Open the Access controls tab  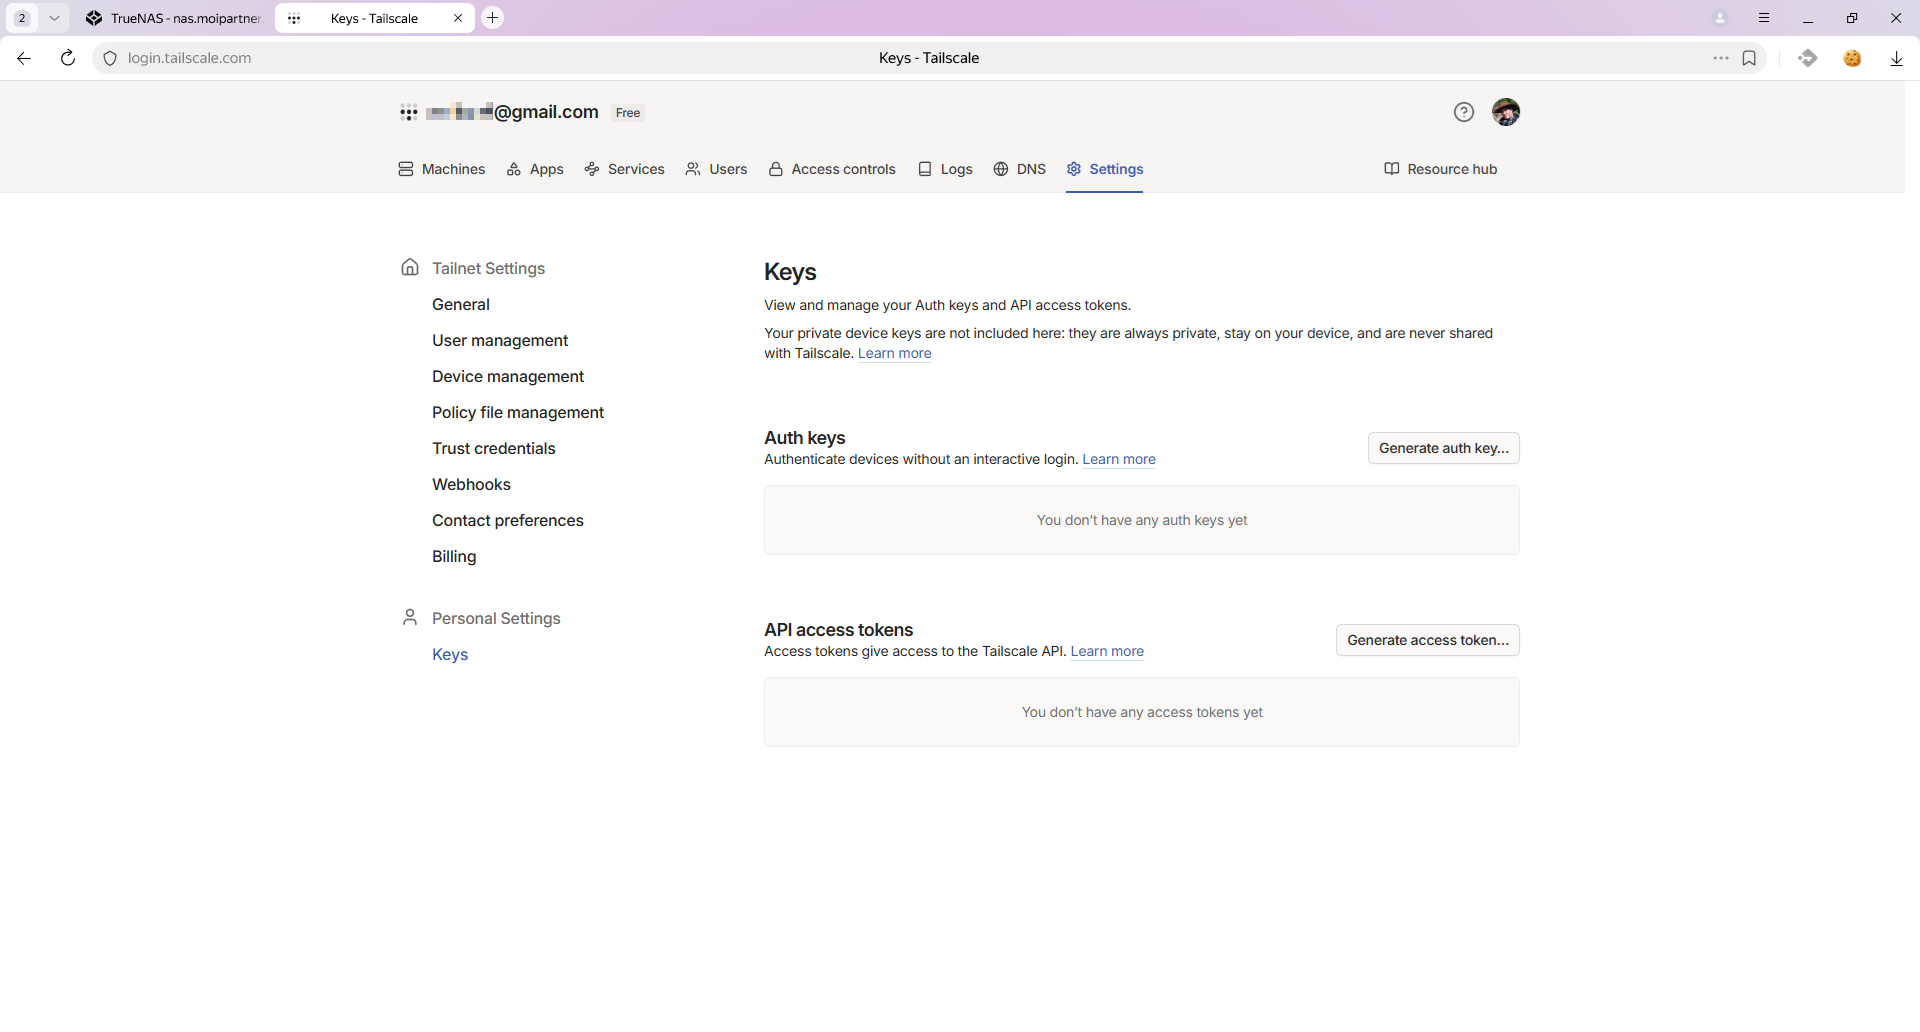point(832,169)
